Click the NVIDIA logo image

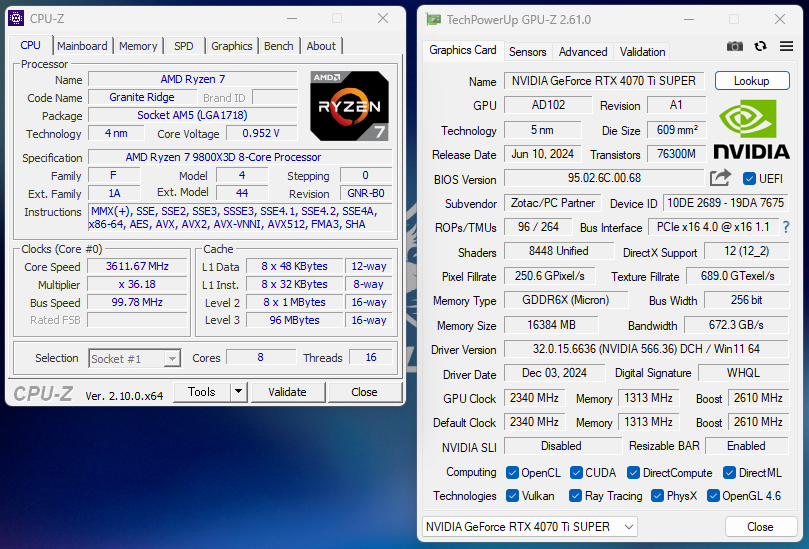point(751,130)
